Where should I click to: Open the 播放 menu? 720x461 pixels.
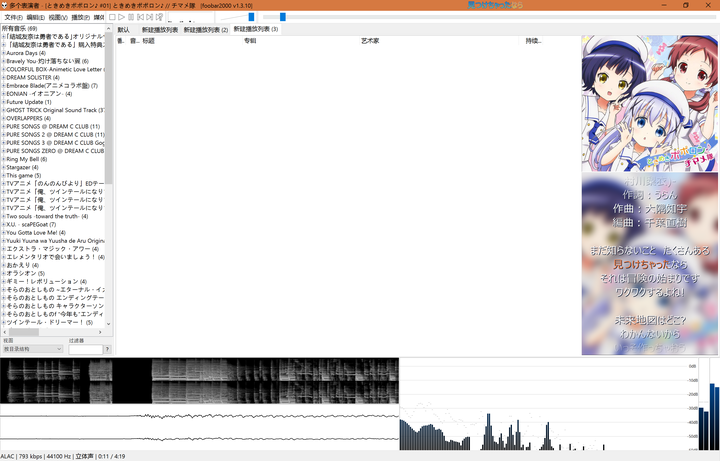(x=80, y=17)
